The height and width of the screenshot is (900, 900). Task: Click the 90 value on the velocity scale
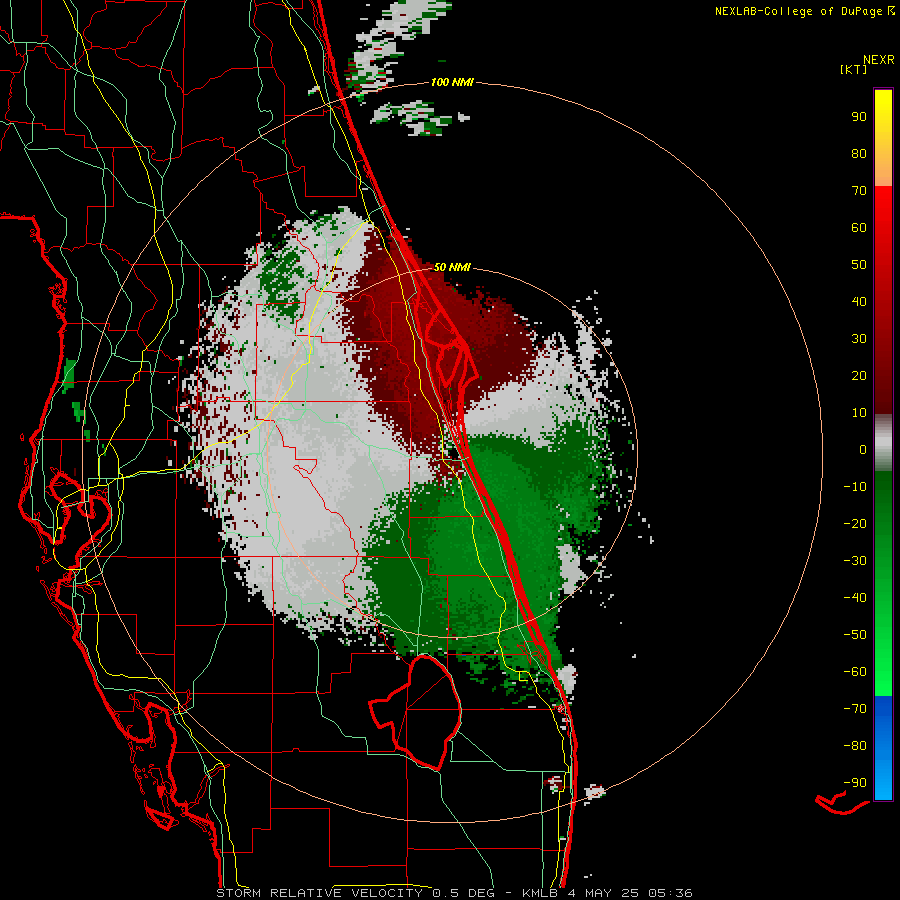tap(859, 117)
